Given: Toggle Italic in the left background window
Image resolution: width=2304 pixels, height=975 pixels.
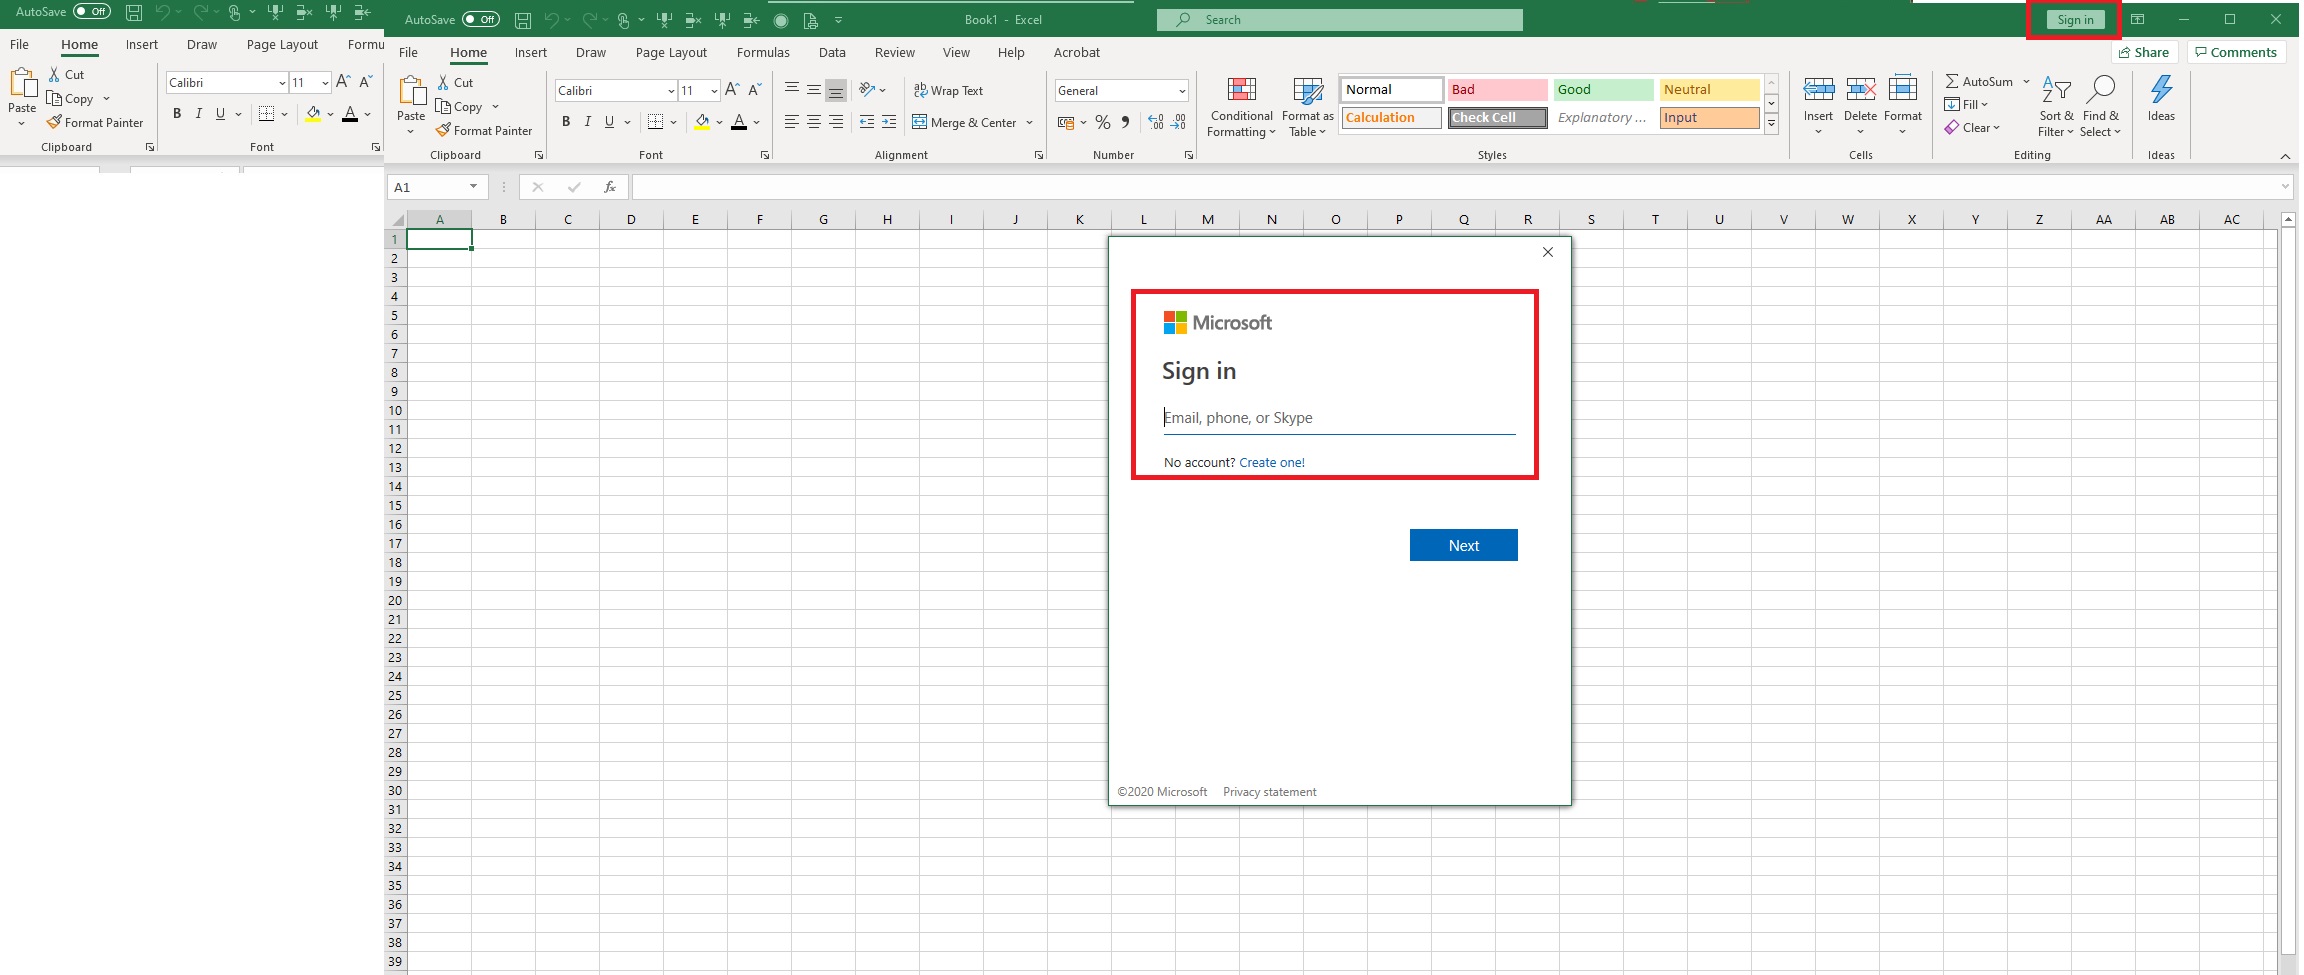Looking at the screenshot, I should tap(198, 114).
